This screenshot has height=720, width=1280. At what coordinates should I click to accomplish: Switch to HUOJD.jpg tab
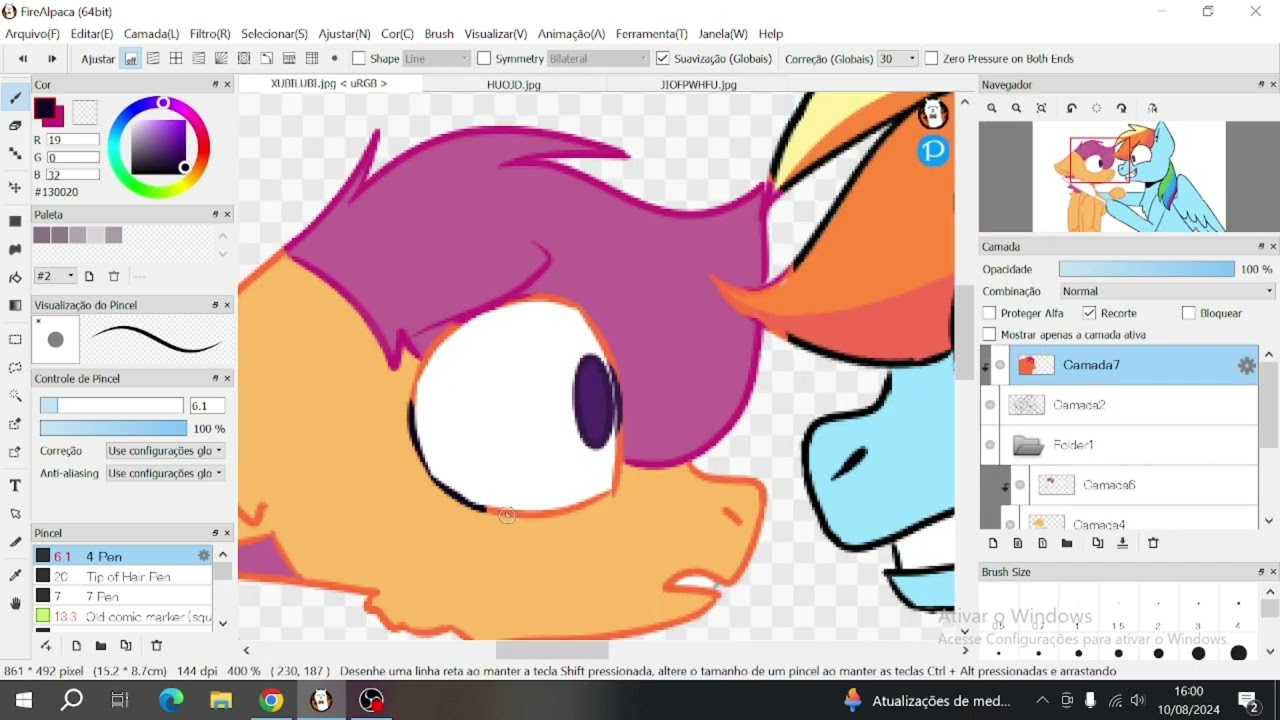514,85
